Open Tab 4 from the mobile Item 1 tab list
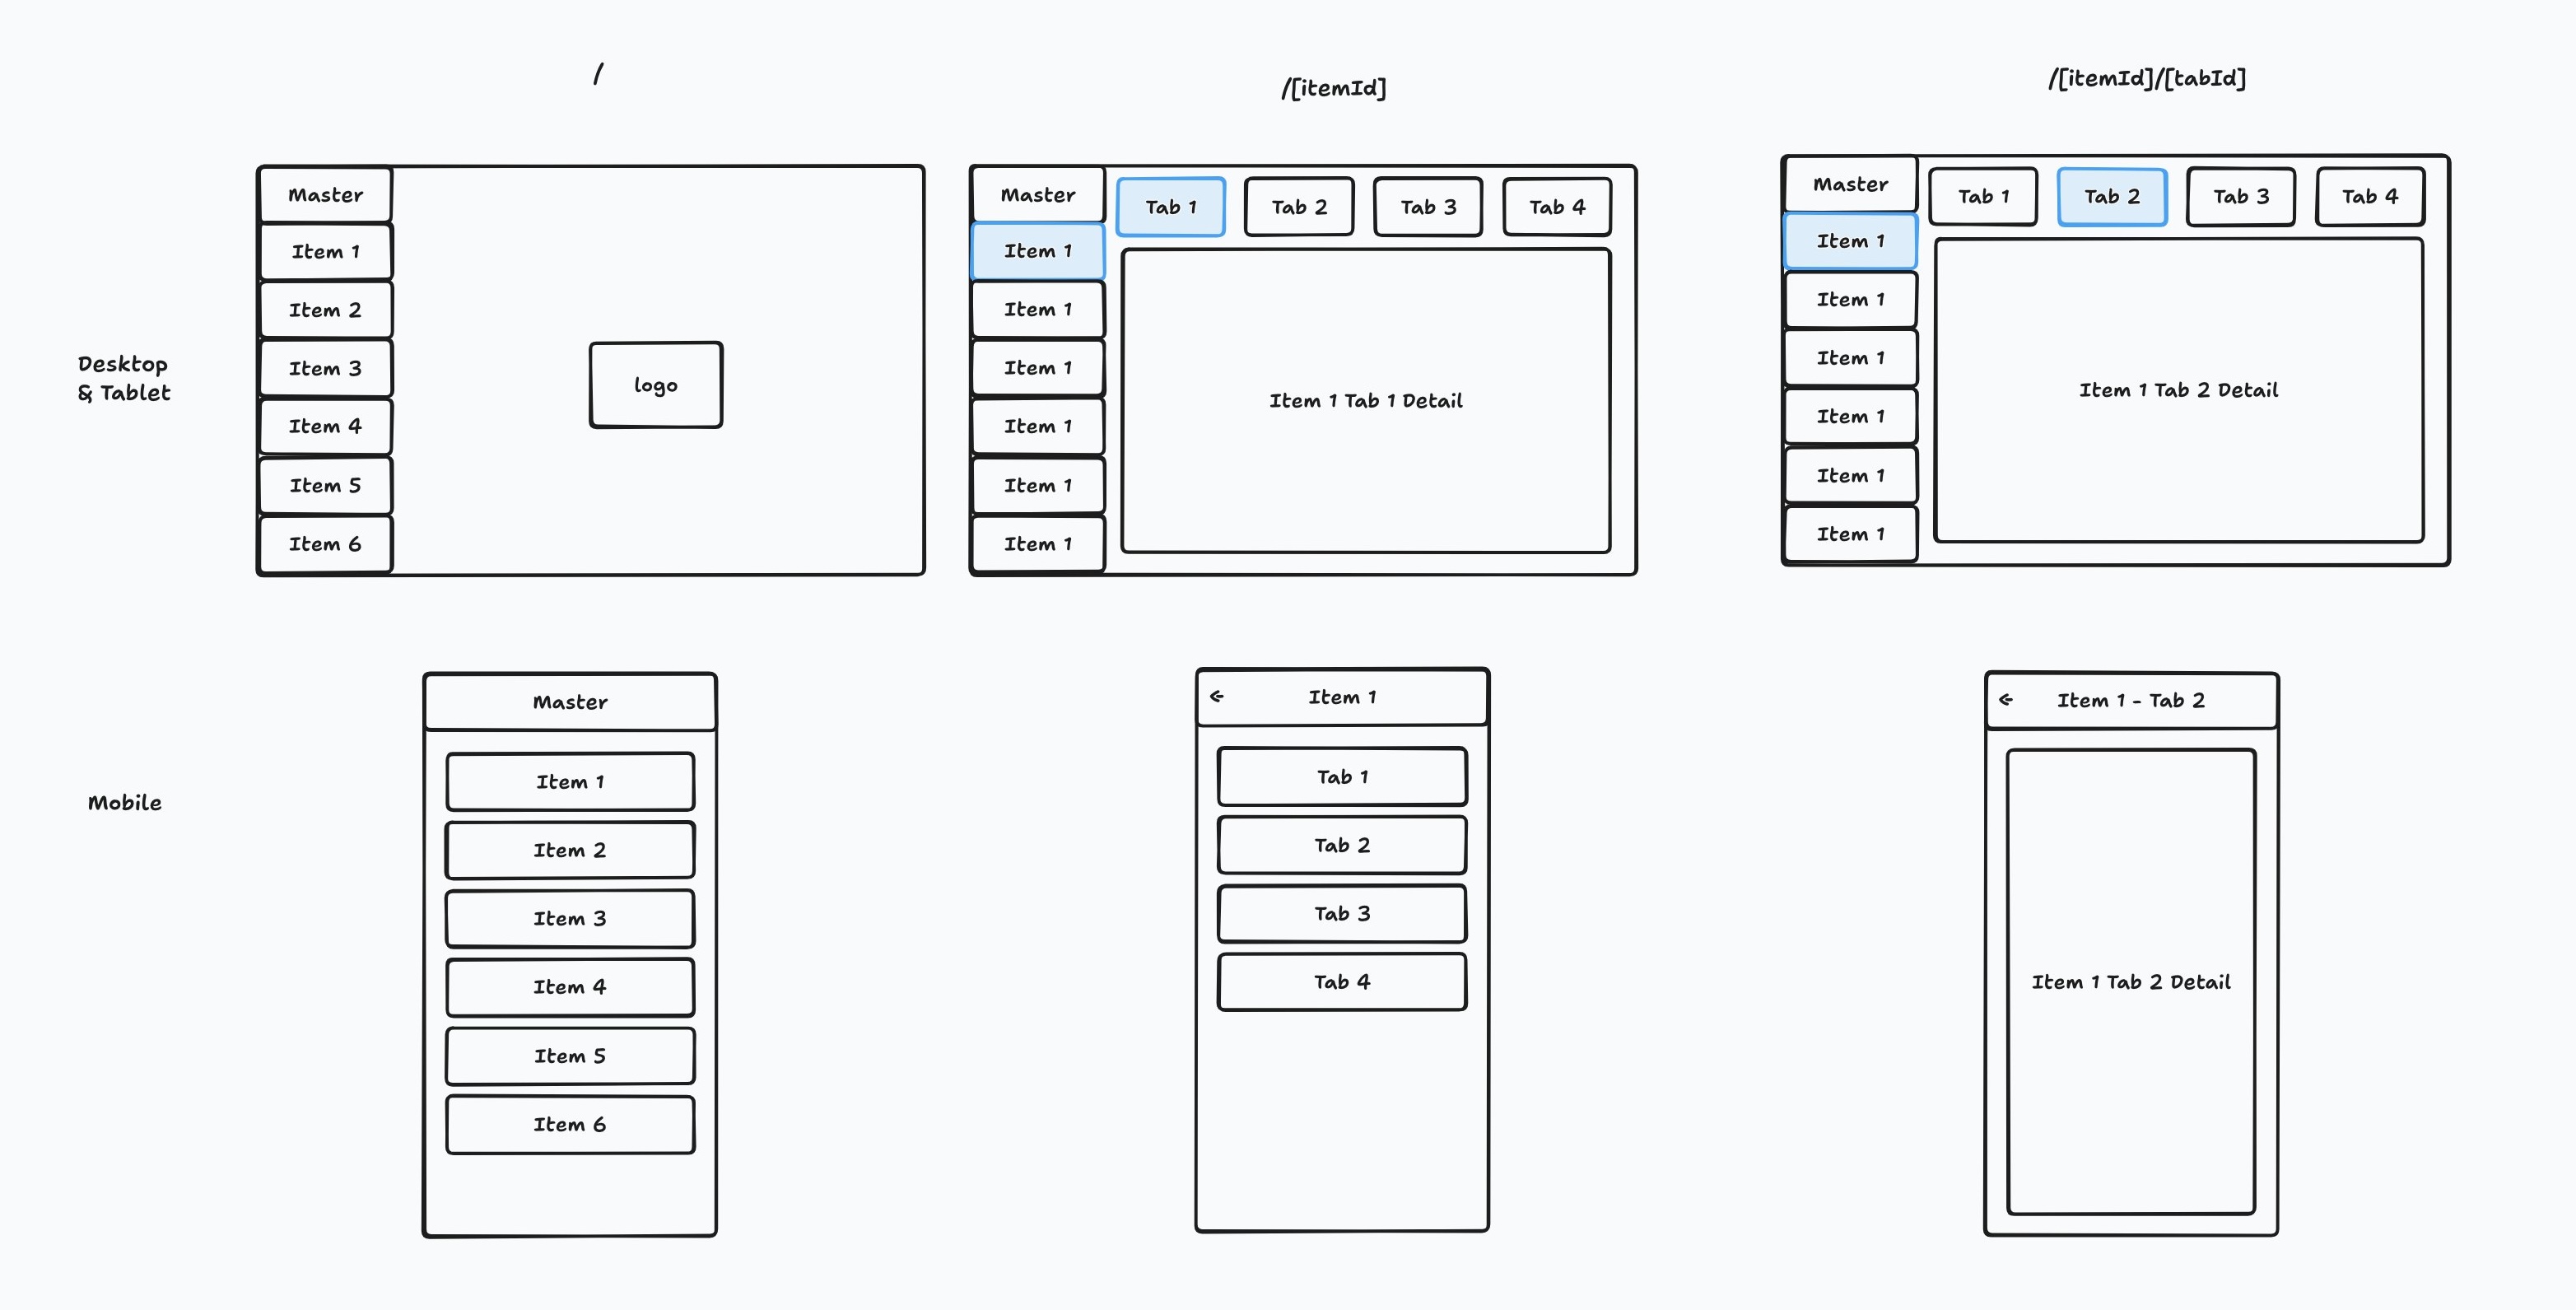2576x1310 pixels. click(x=1341, y=981)
